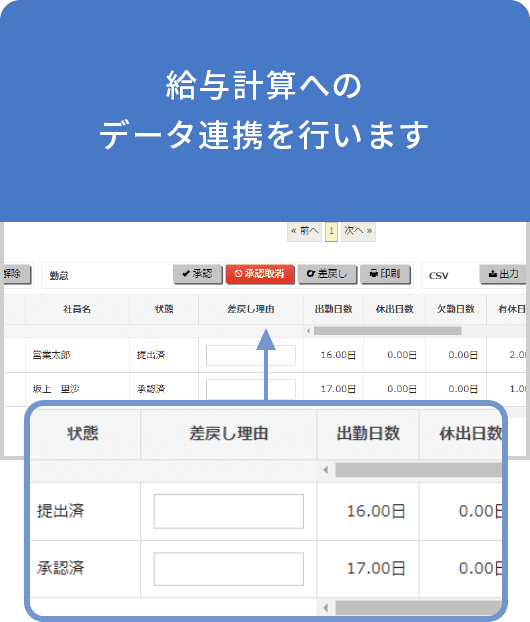
Task: Click the 承認 approve button
Action: pos(198,274)
